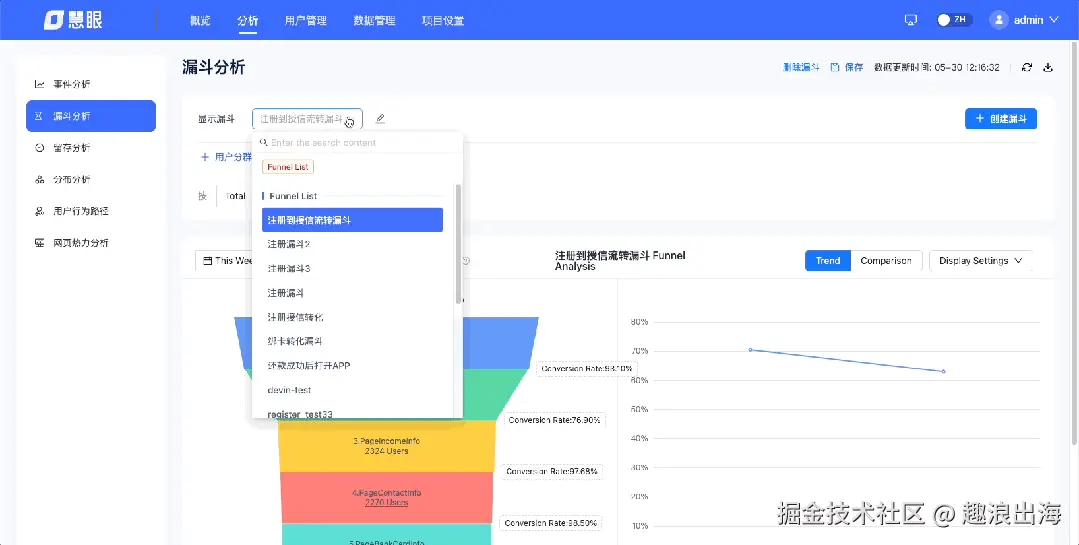
Task: Click the 创建漏斗 create funnel button
Action: [1001, 118]
